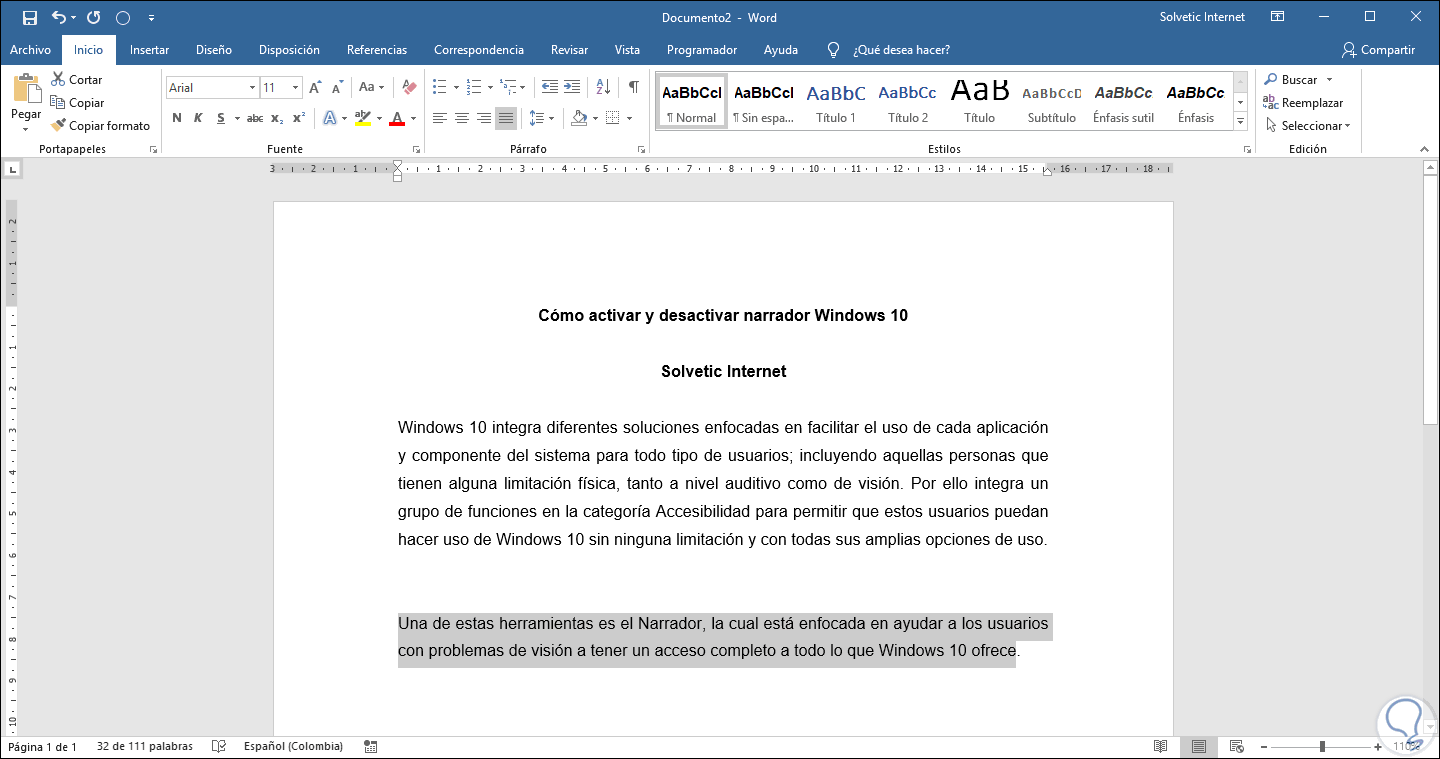Undo the last action

tap(58, 18)
